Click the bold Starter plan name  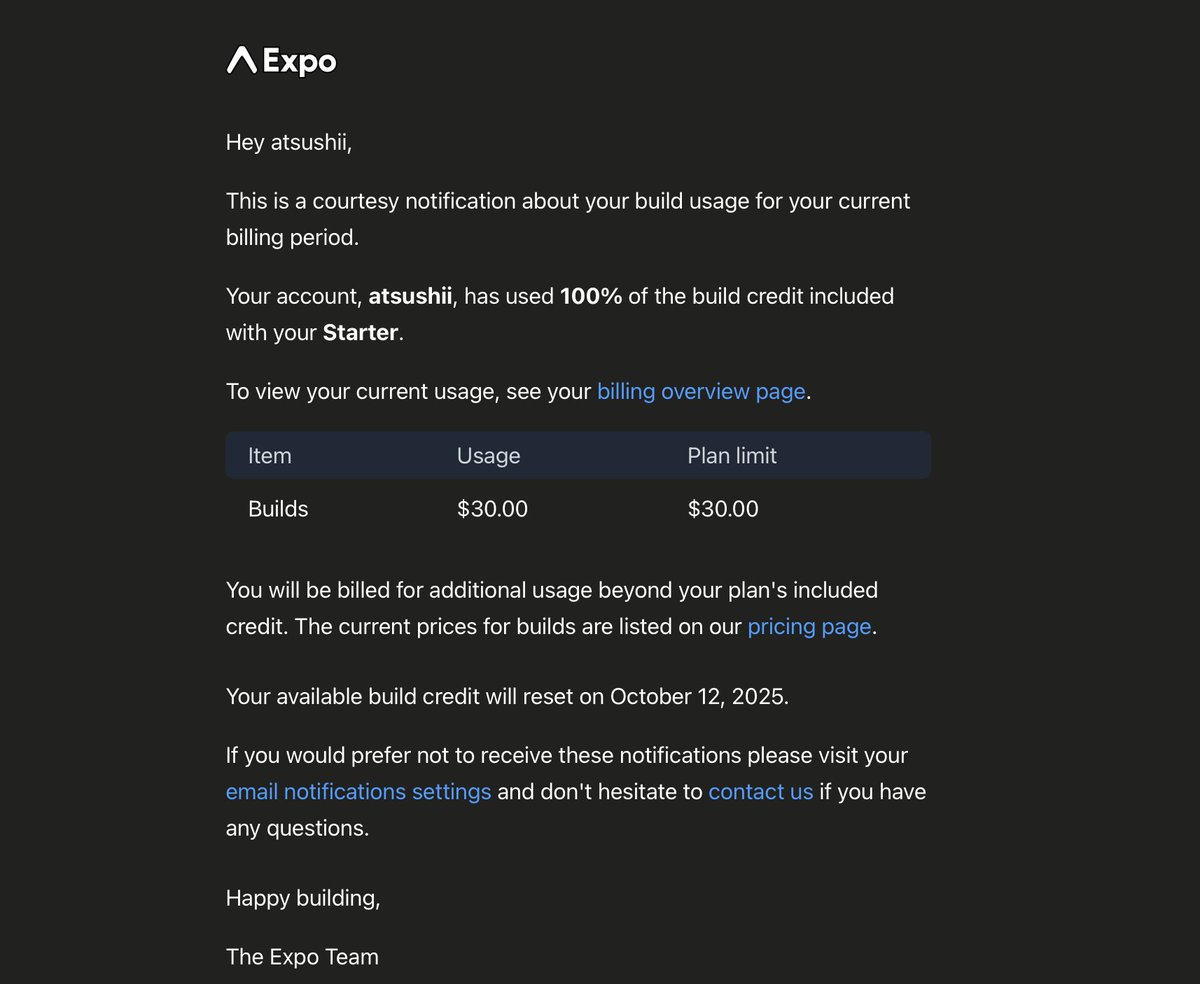pos(361,333)
